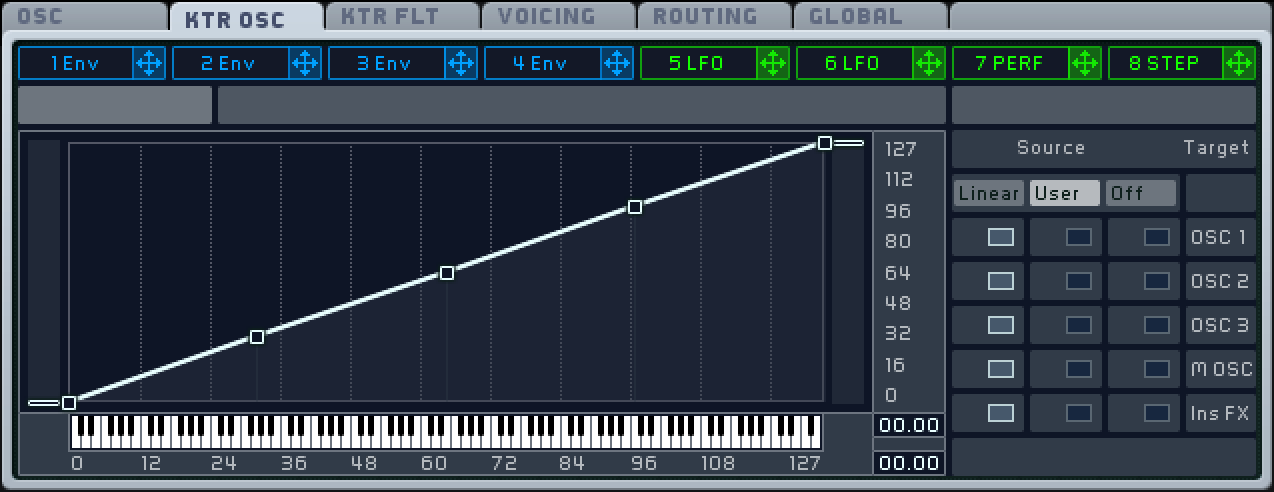Set Ins FX keytracking to Off

1157,413
